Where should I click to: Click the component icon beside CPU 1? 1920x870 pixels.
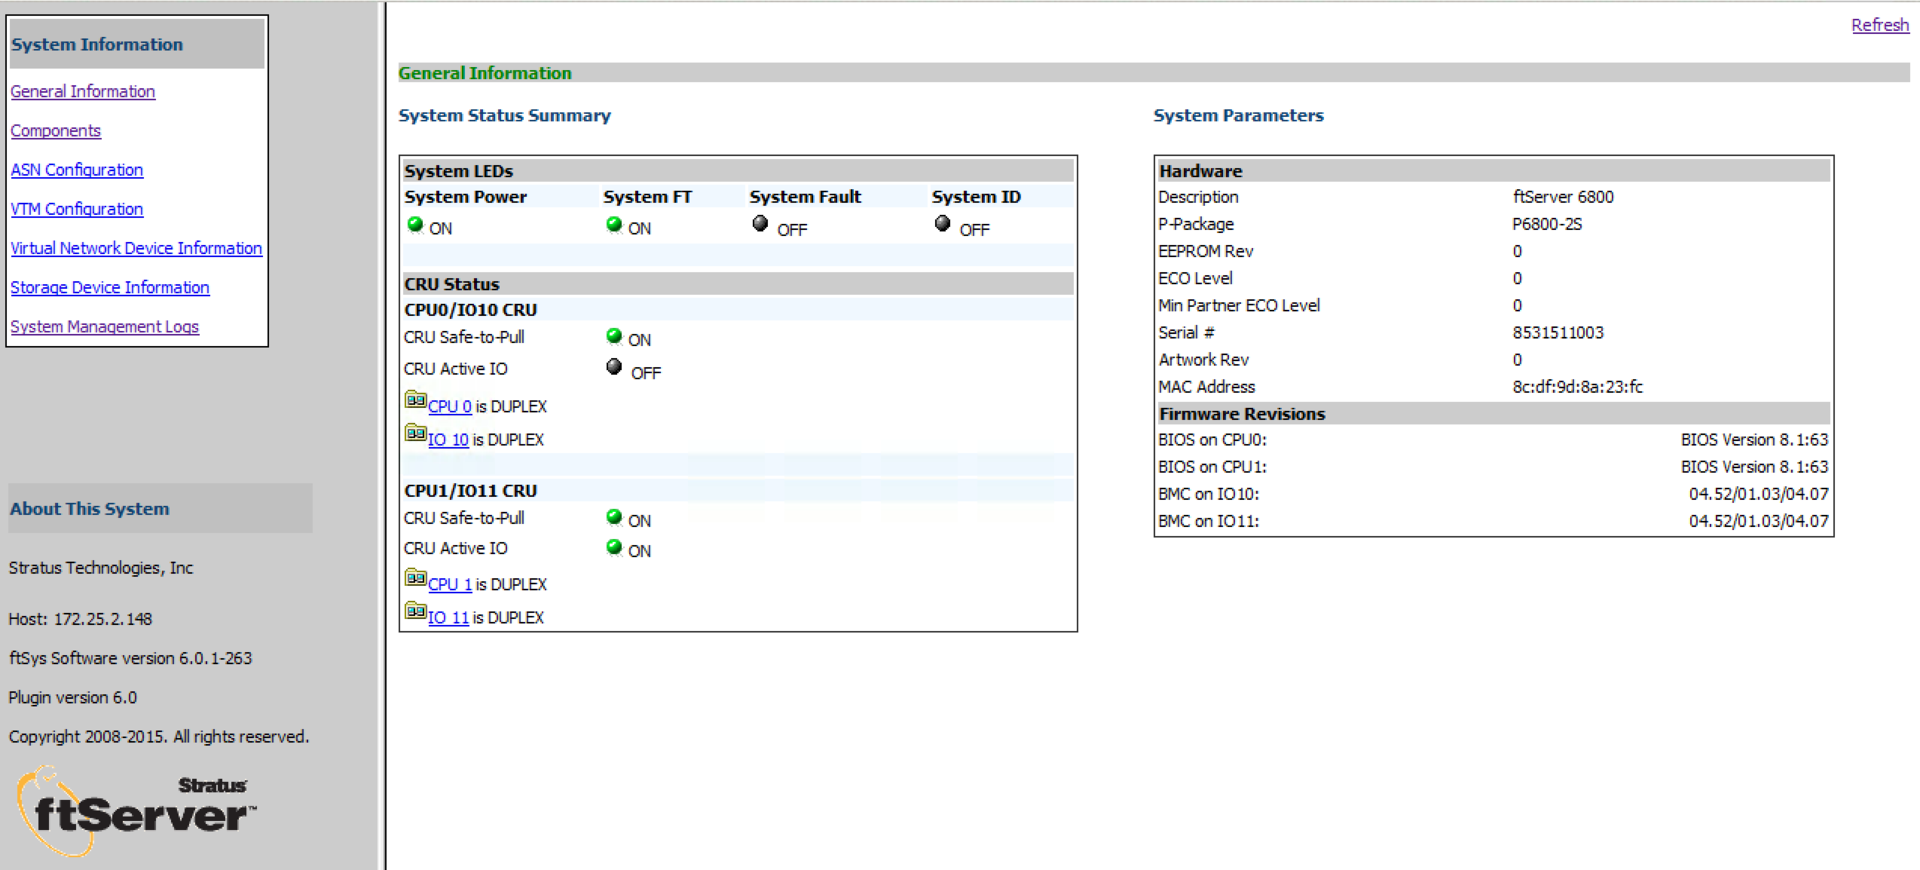(415, 578)
